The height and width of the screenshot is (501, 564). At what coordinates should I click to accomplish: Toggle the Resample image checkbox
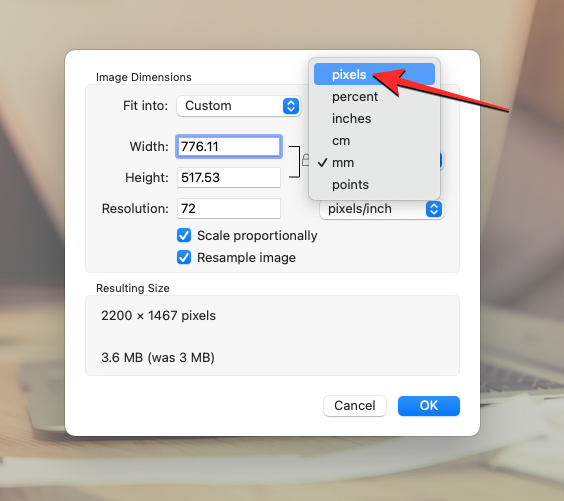(x=184, y=258)
